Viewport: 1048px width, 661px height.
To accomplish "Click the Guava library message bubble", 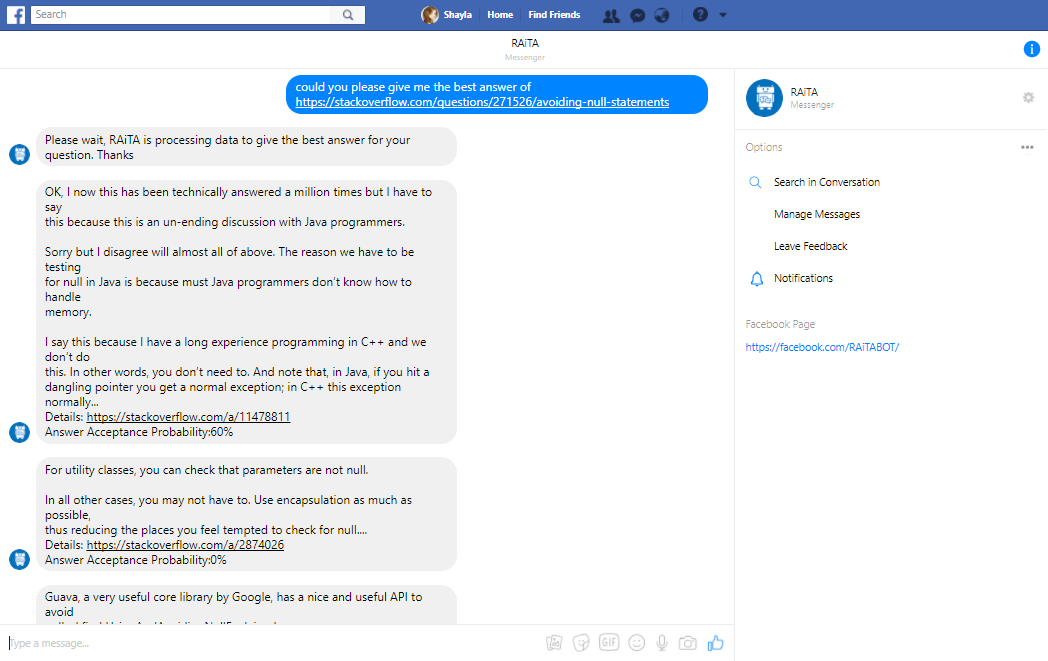I will 246,605.
